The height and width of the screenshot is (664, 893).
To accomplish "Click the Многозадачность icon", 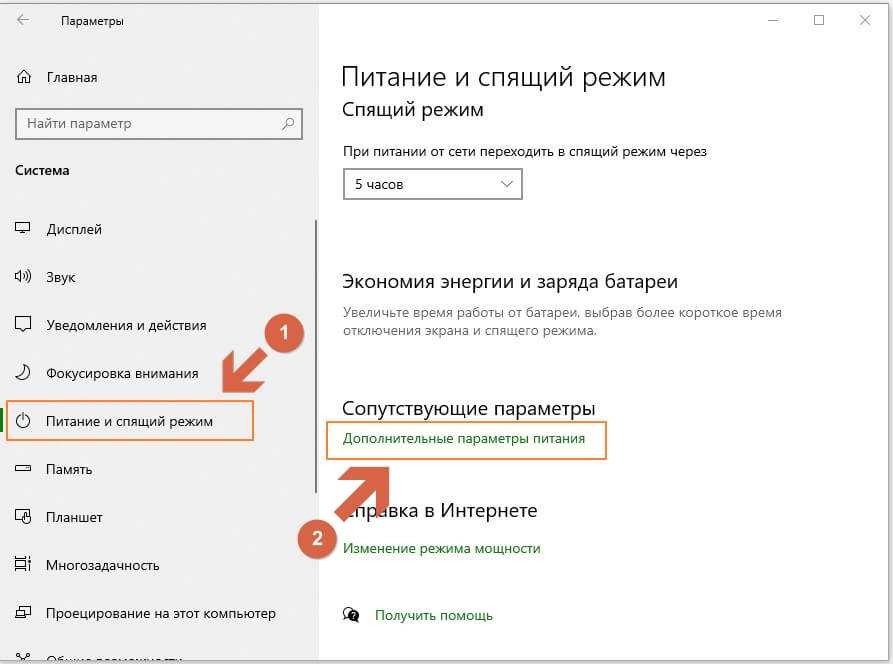I will 23,564.
